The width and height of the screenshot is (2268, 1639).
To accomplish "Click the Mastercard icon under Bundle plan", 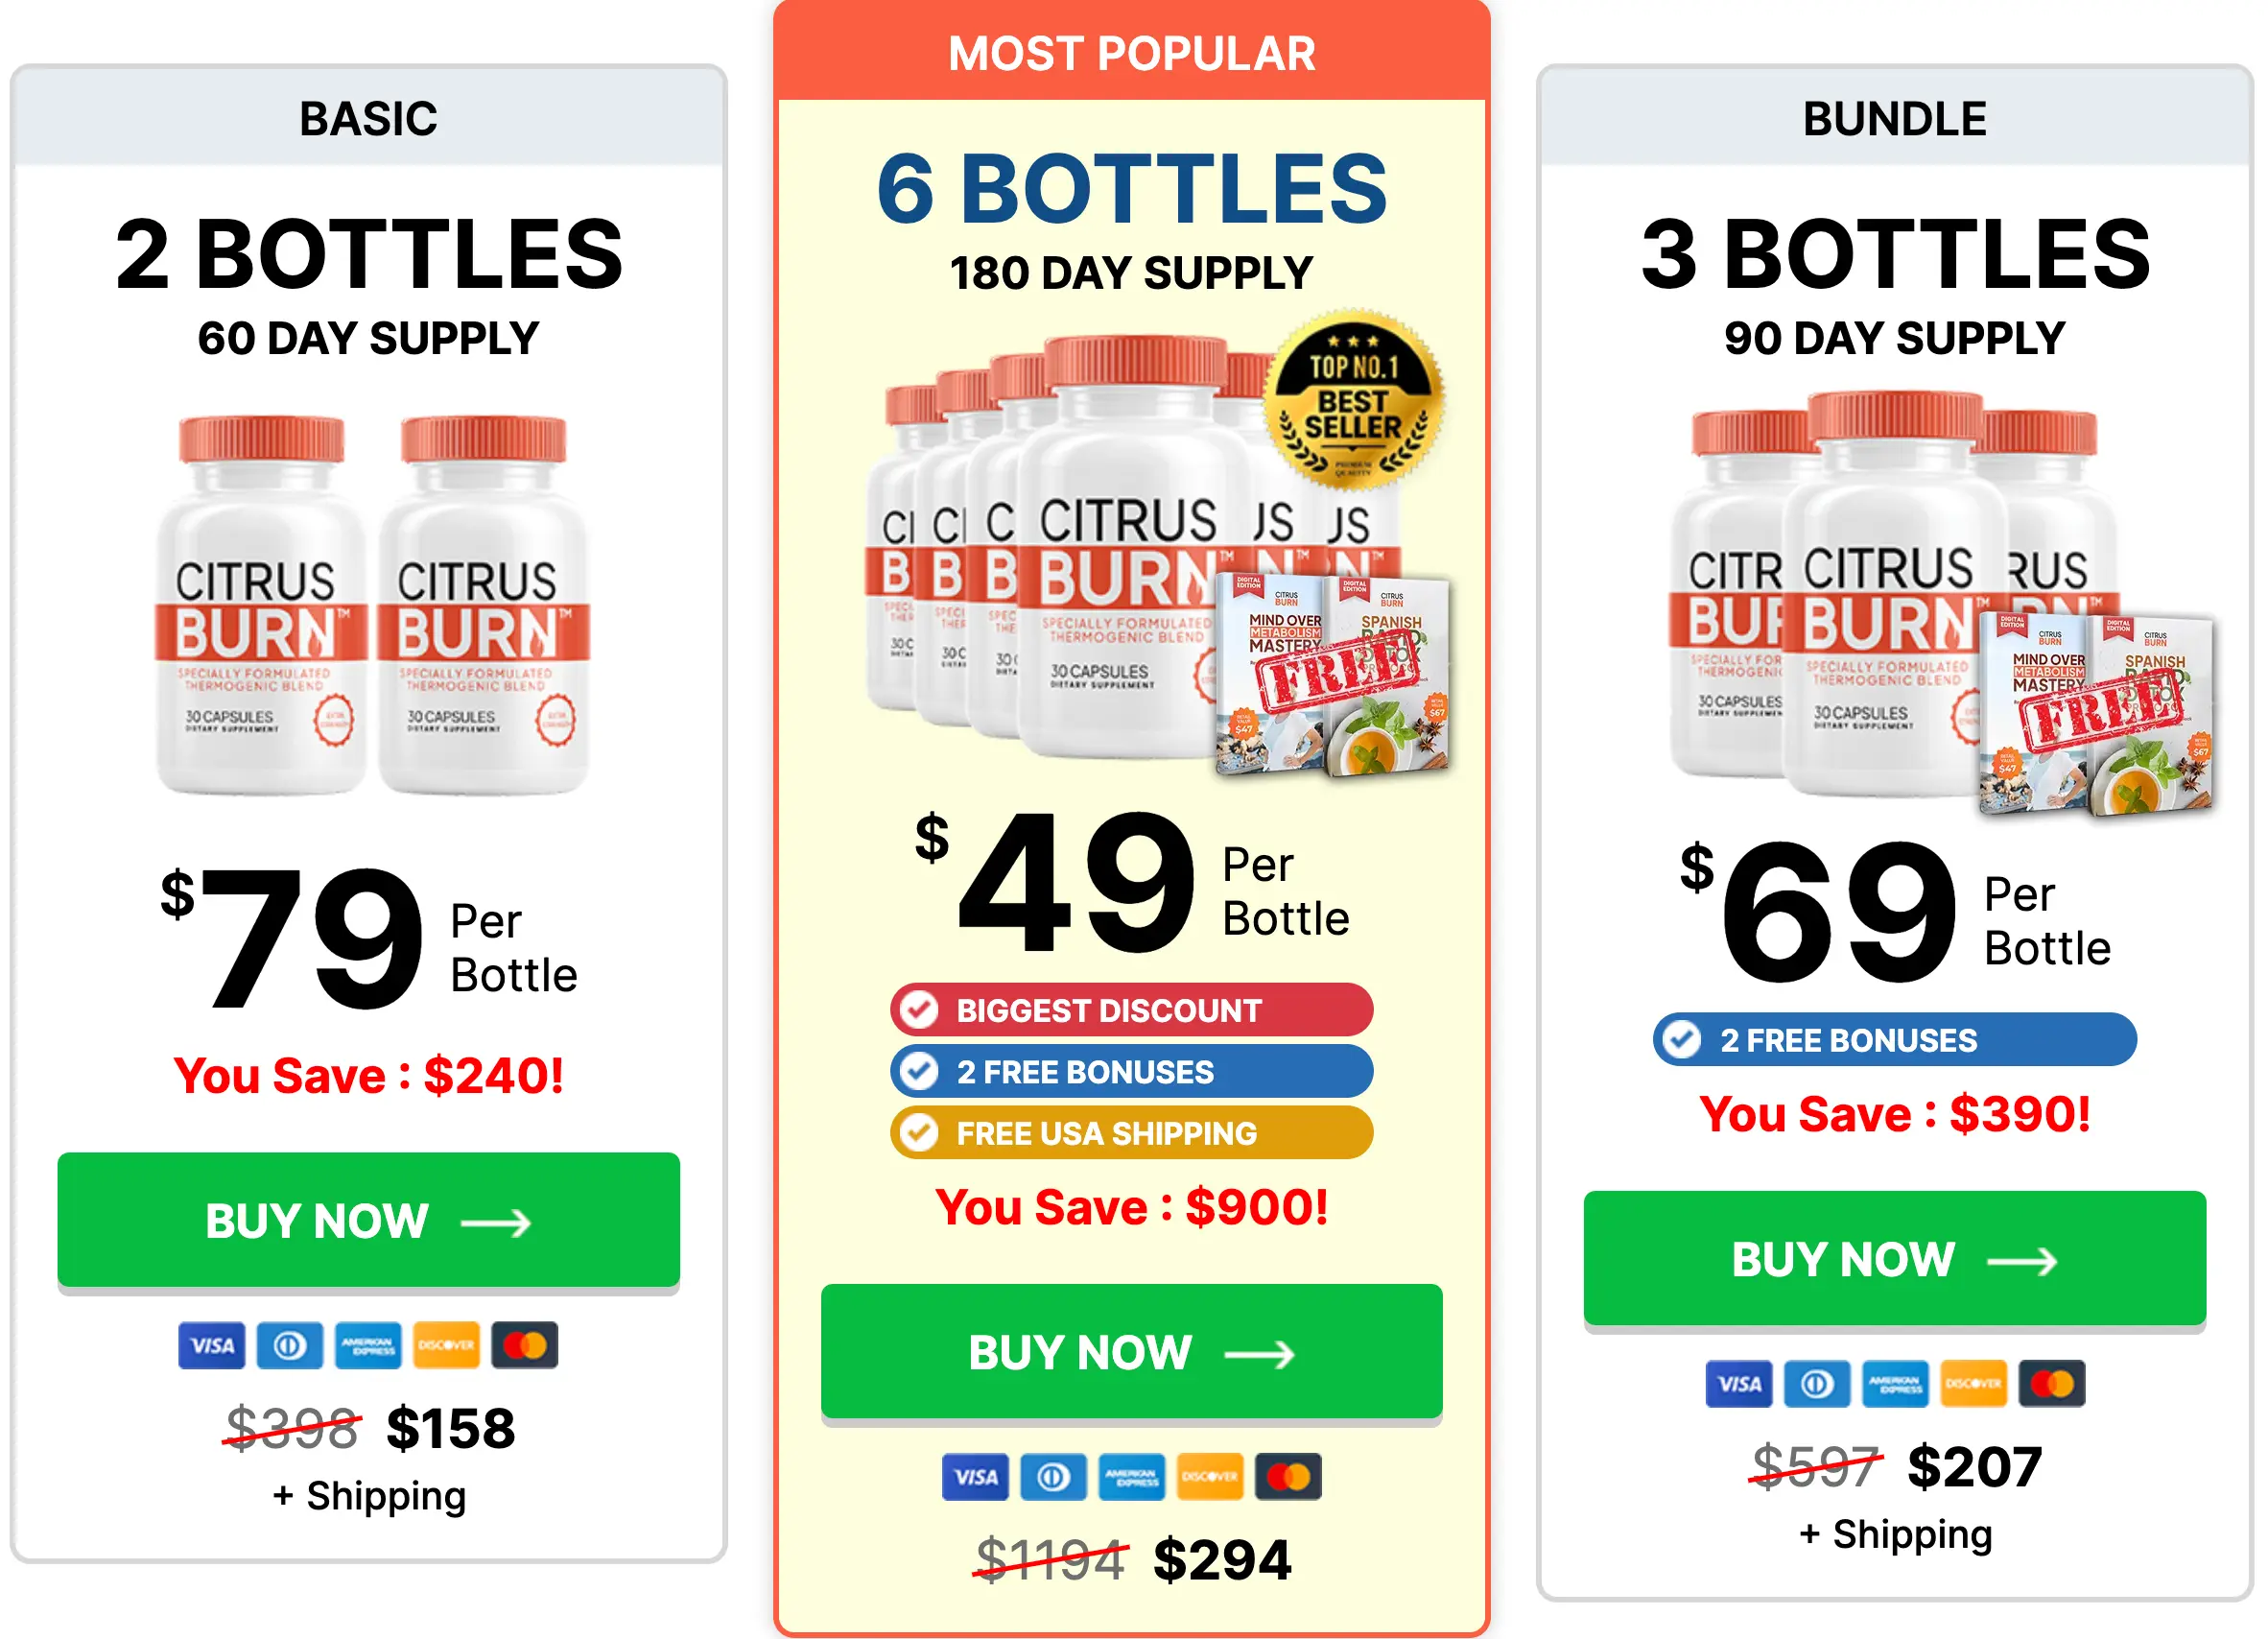I will (2052, 1385).
